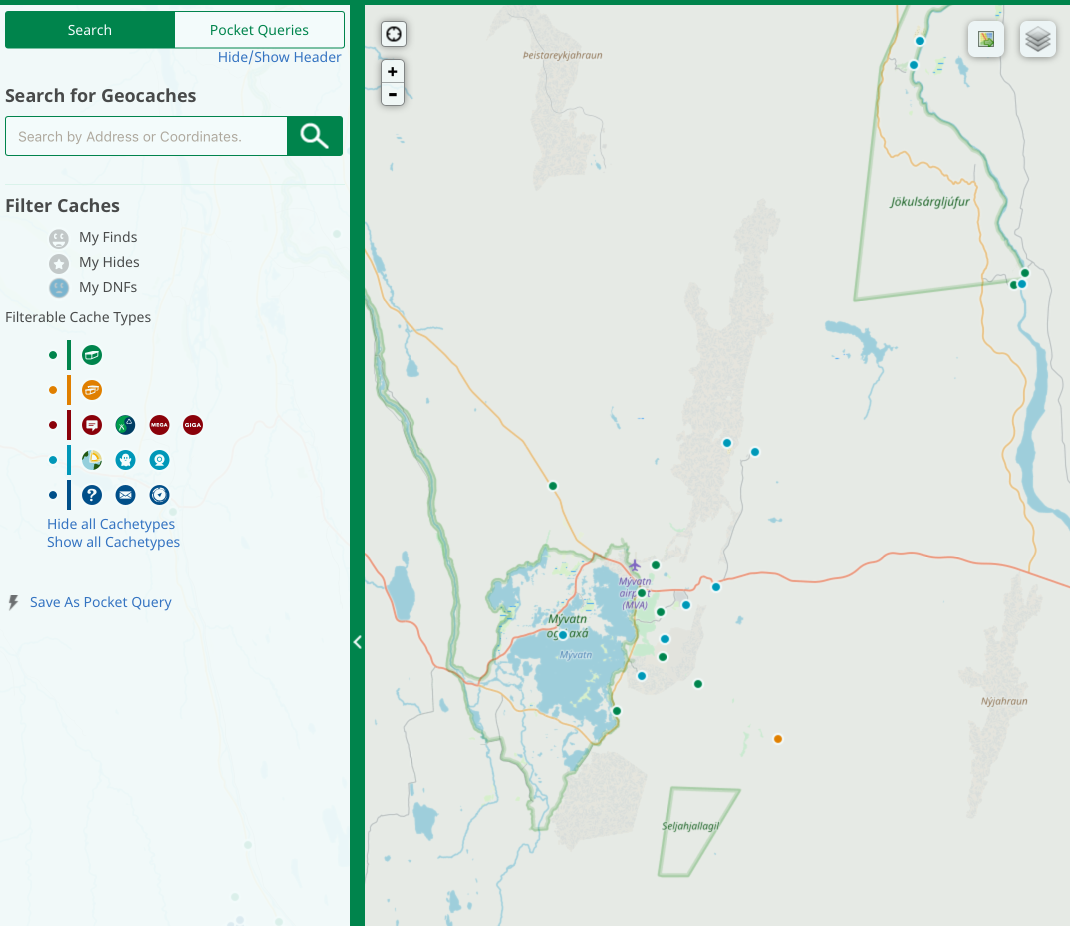Click the Þeistareykjahraun map label

pos(562,55)
